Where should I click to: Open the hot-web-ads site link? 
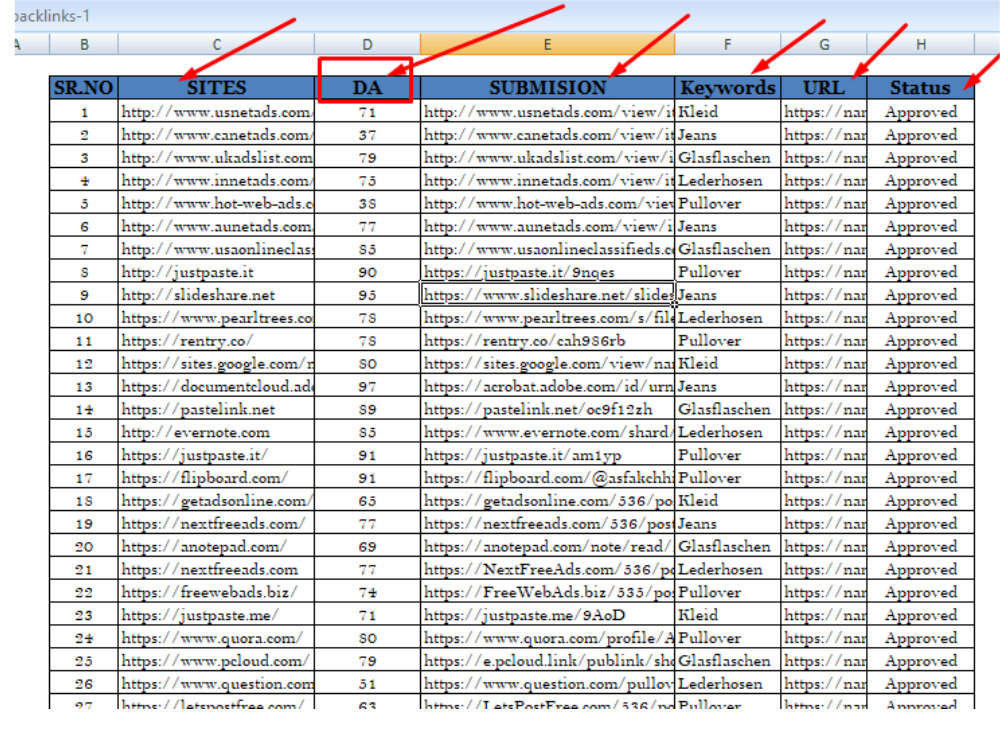pos(216,203)
